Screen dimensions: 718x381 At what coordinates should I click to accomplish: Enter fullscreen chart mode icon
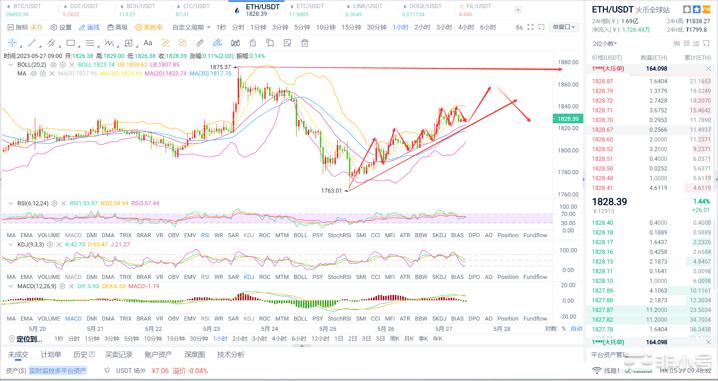(x=530, y=27)
